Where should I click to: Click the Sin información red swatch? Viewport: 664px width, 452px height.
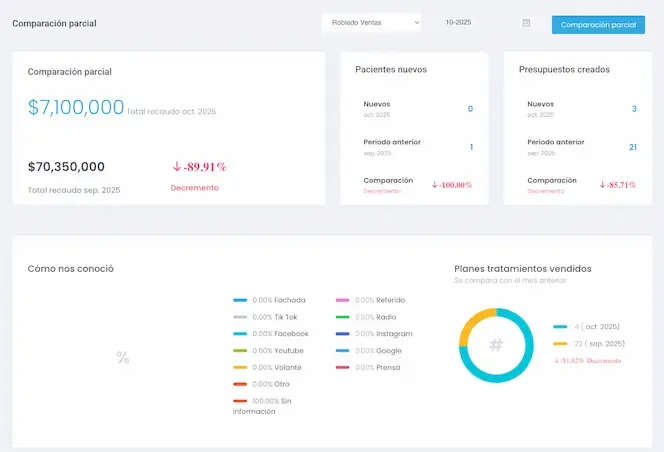coord(240,401)
